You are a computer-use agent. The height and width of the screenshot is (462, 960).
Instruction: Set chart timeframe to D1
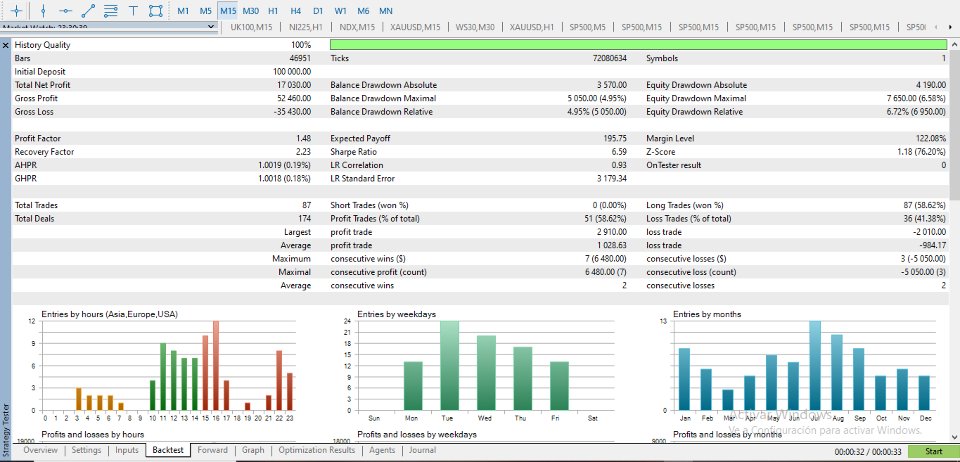pyautogui.click(x=318, y=11)
